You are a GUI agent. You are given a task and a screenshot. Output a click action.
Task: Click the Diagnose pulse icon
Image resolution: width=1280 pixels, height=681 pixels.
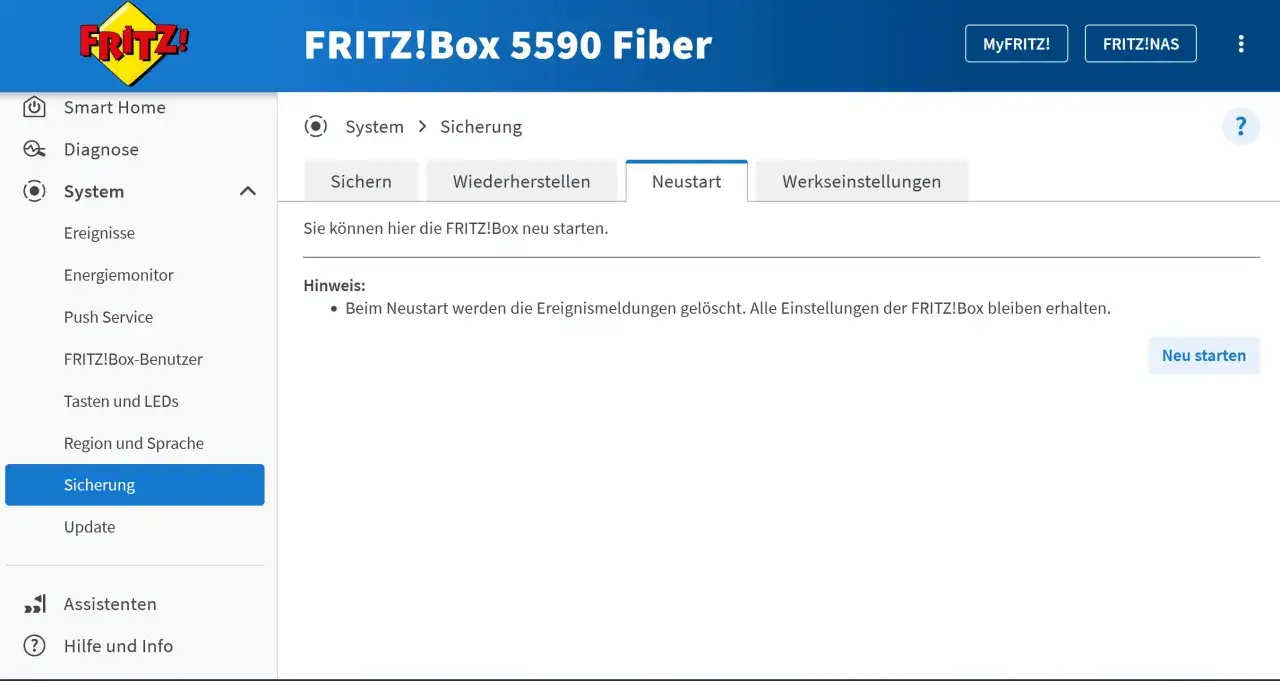(x=34, y=149)
